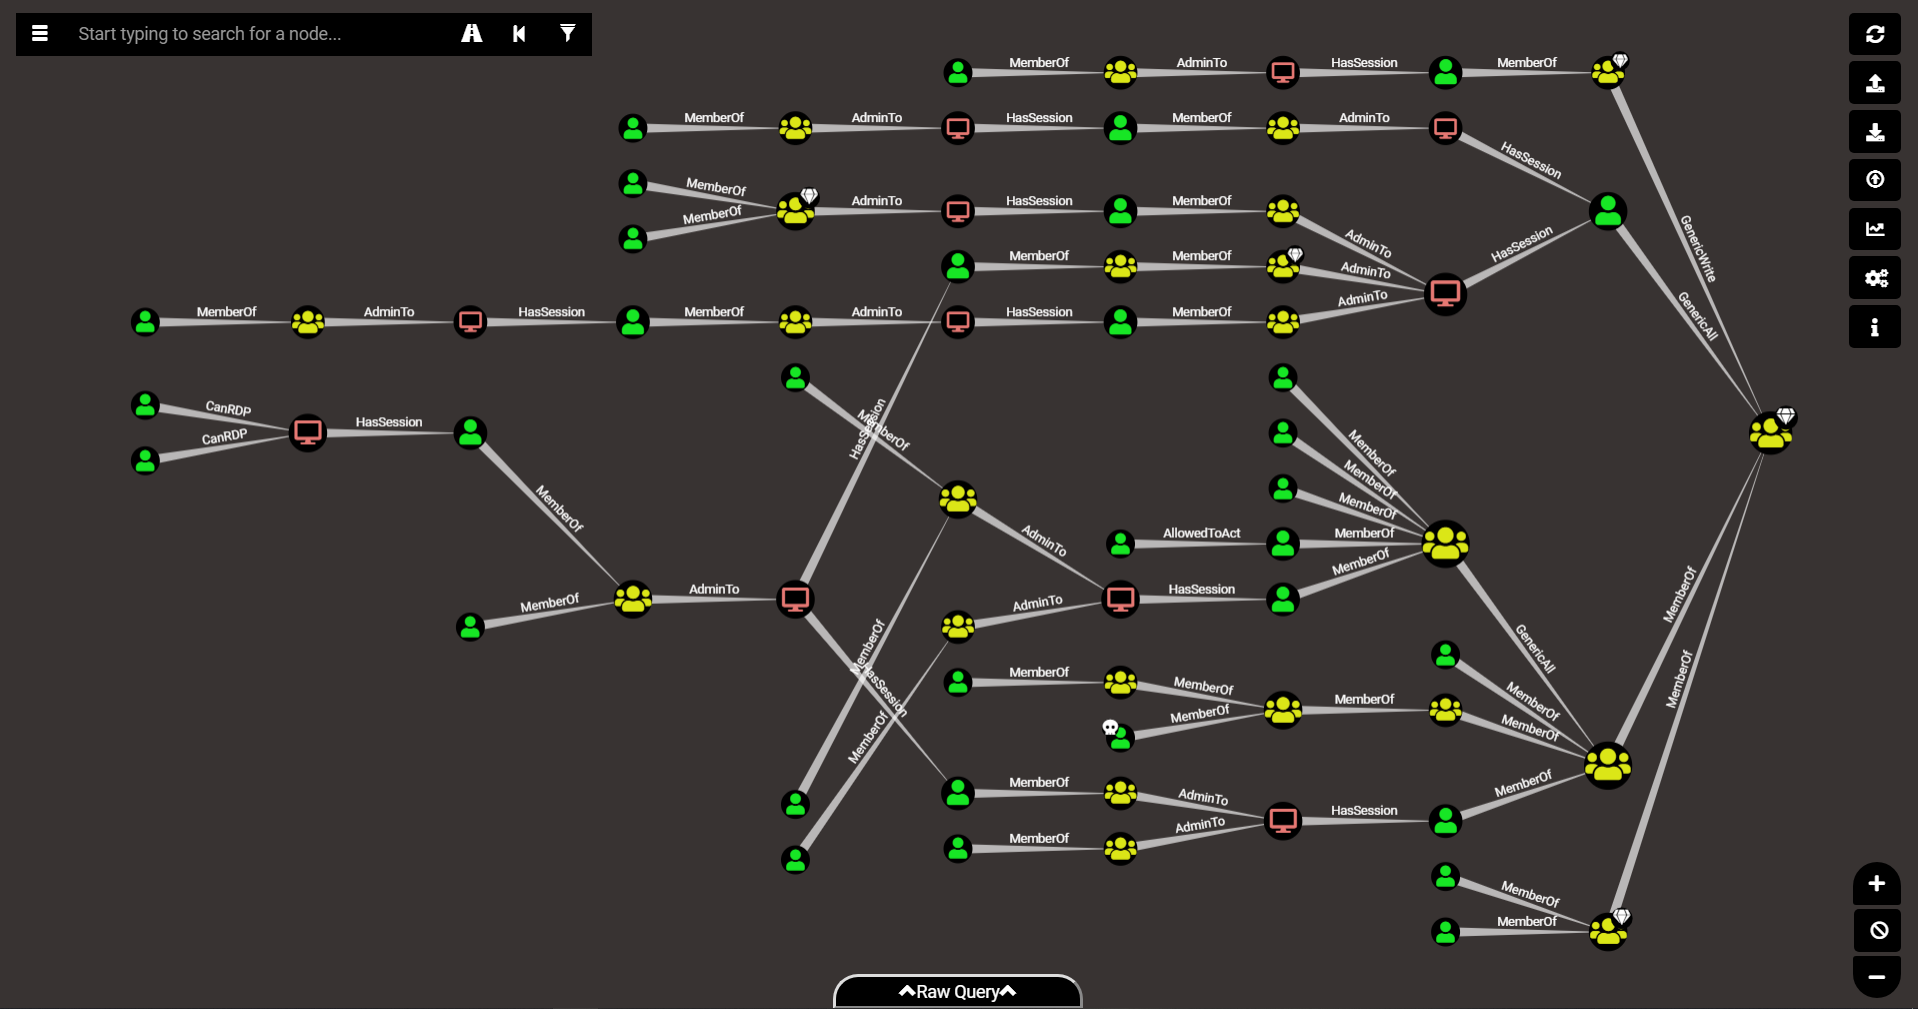Click the AllowedToAct edge label

pos(1201,533)
